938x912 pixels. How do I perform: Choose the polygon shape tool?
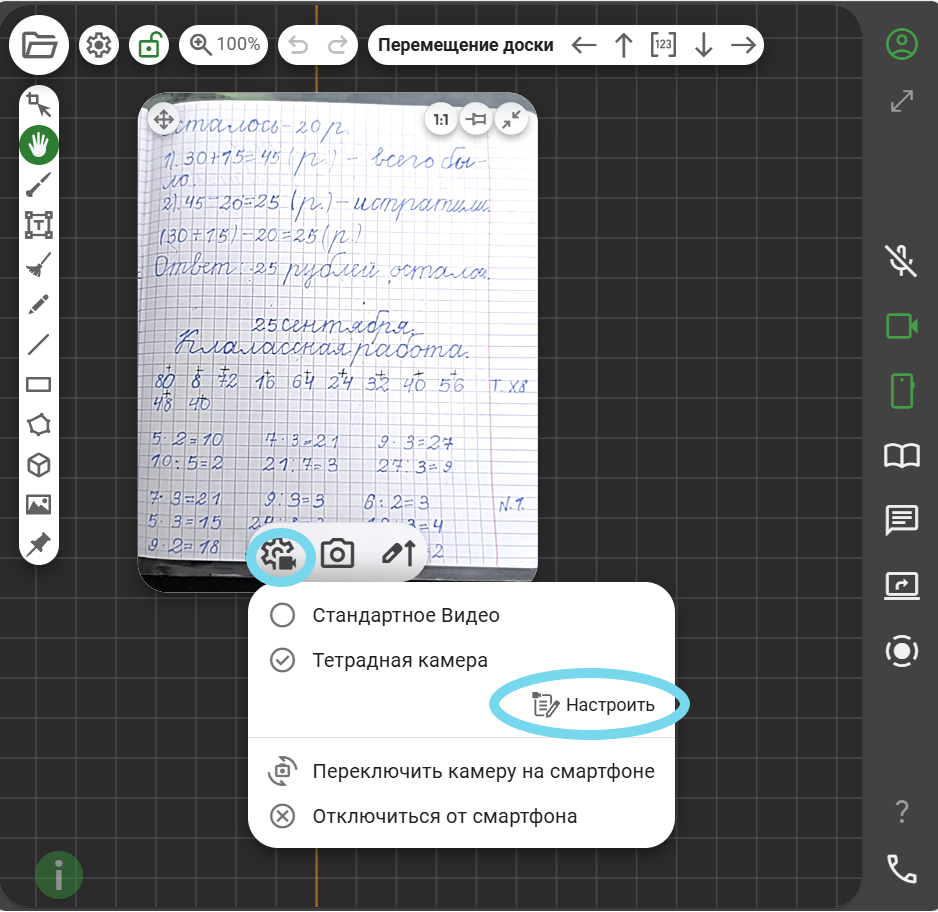[39, 424]
